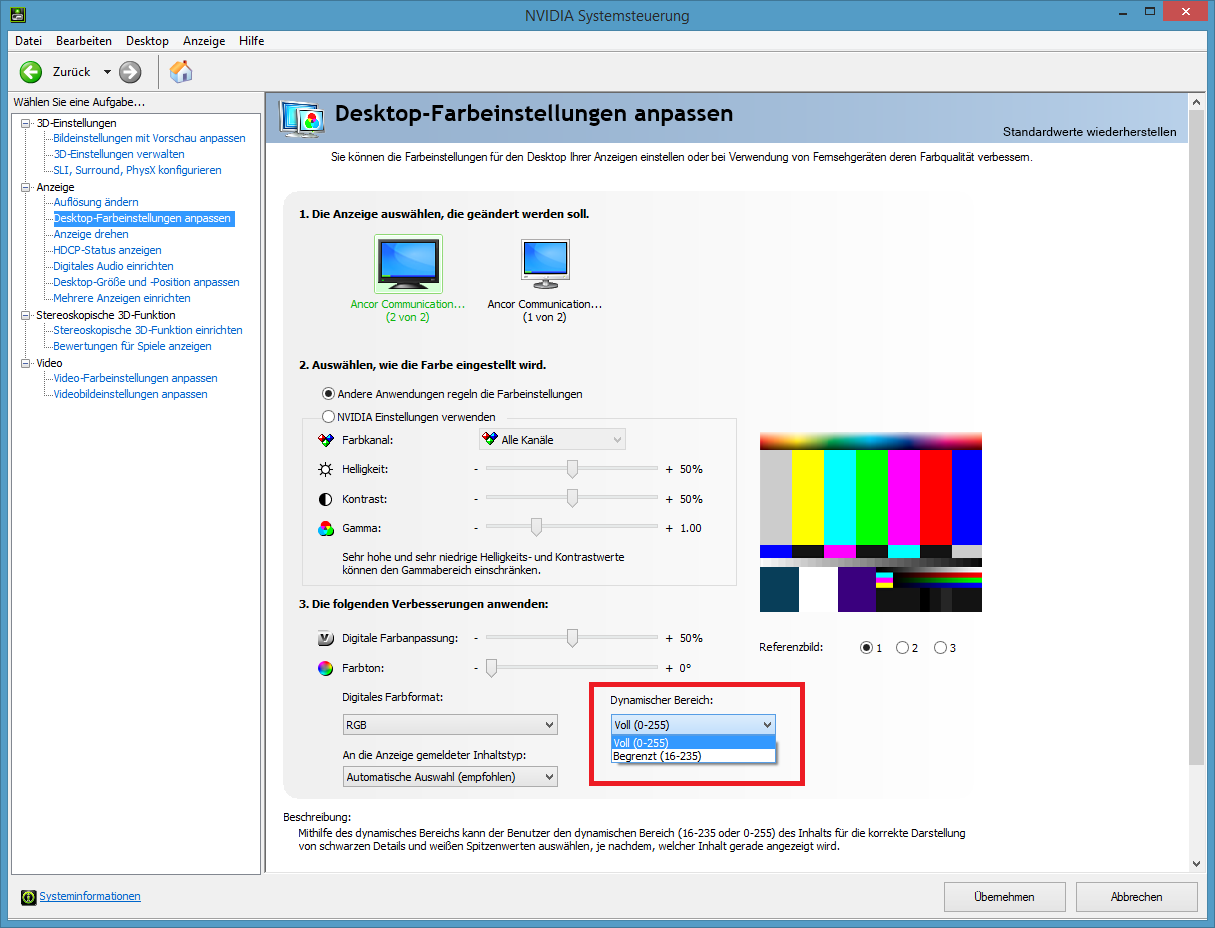Click the Digitale Farbanpassung slider
The image size is (1215, 928).
572,637
